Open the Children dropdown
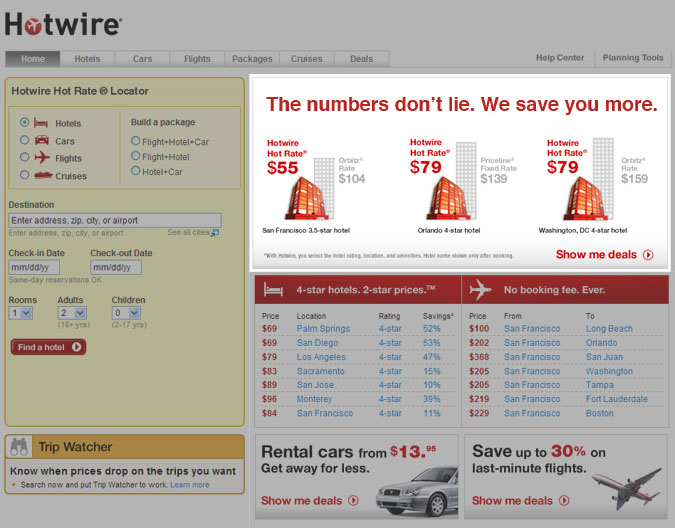The width and height of the screenshot is (675, 528). tap(126, 313)
